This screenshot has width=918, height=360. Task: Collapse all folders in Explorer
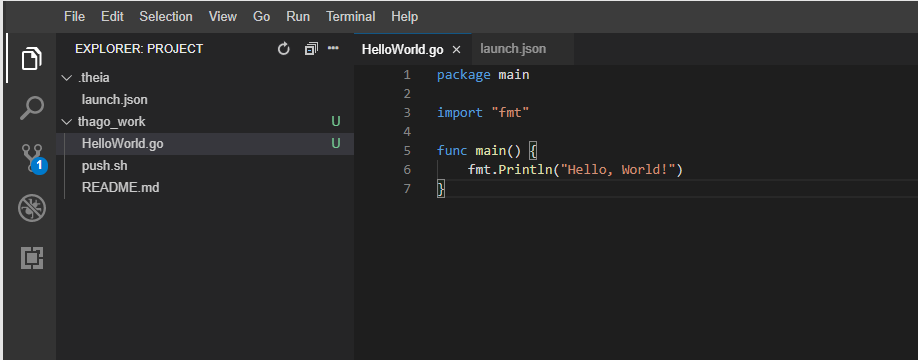click(311, 49)
